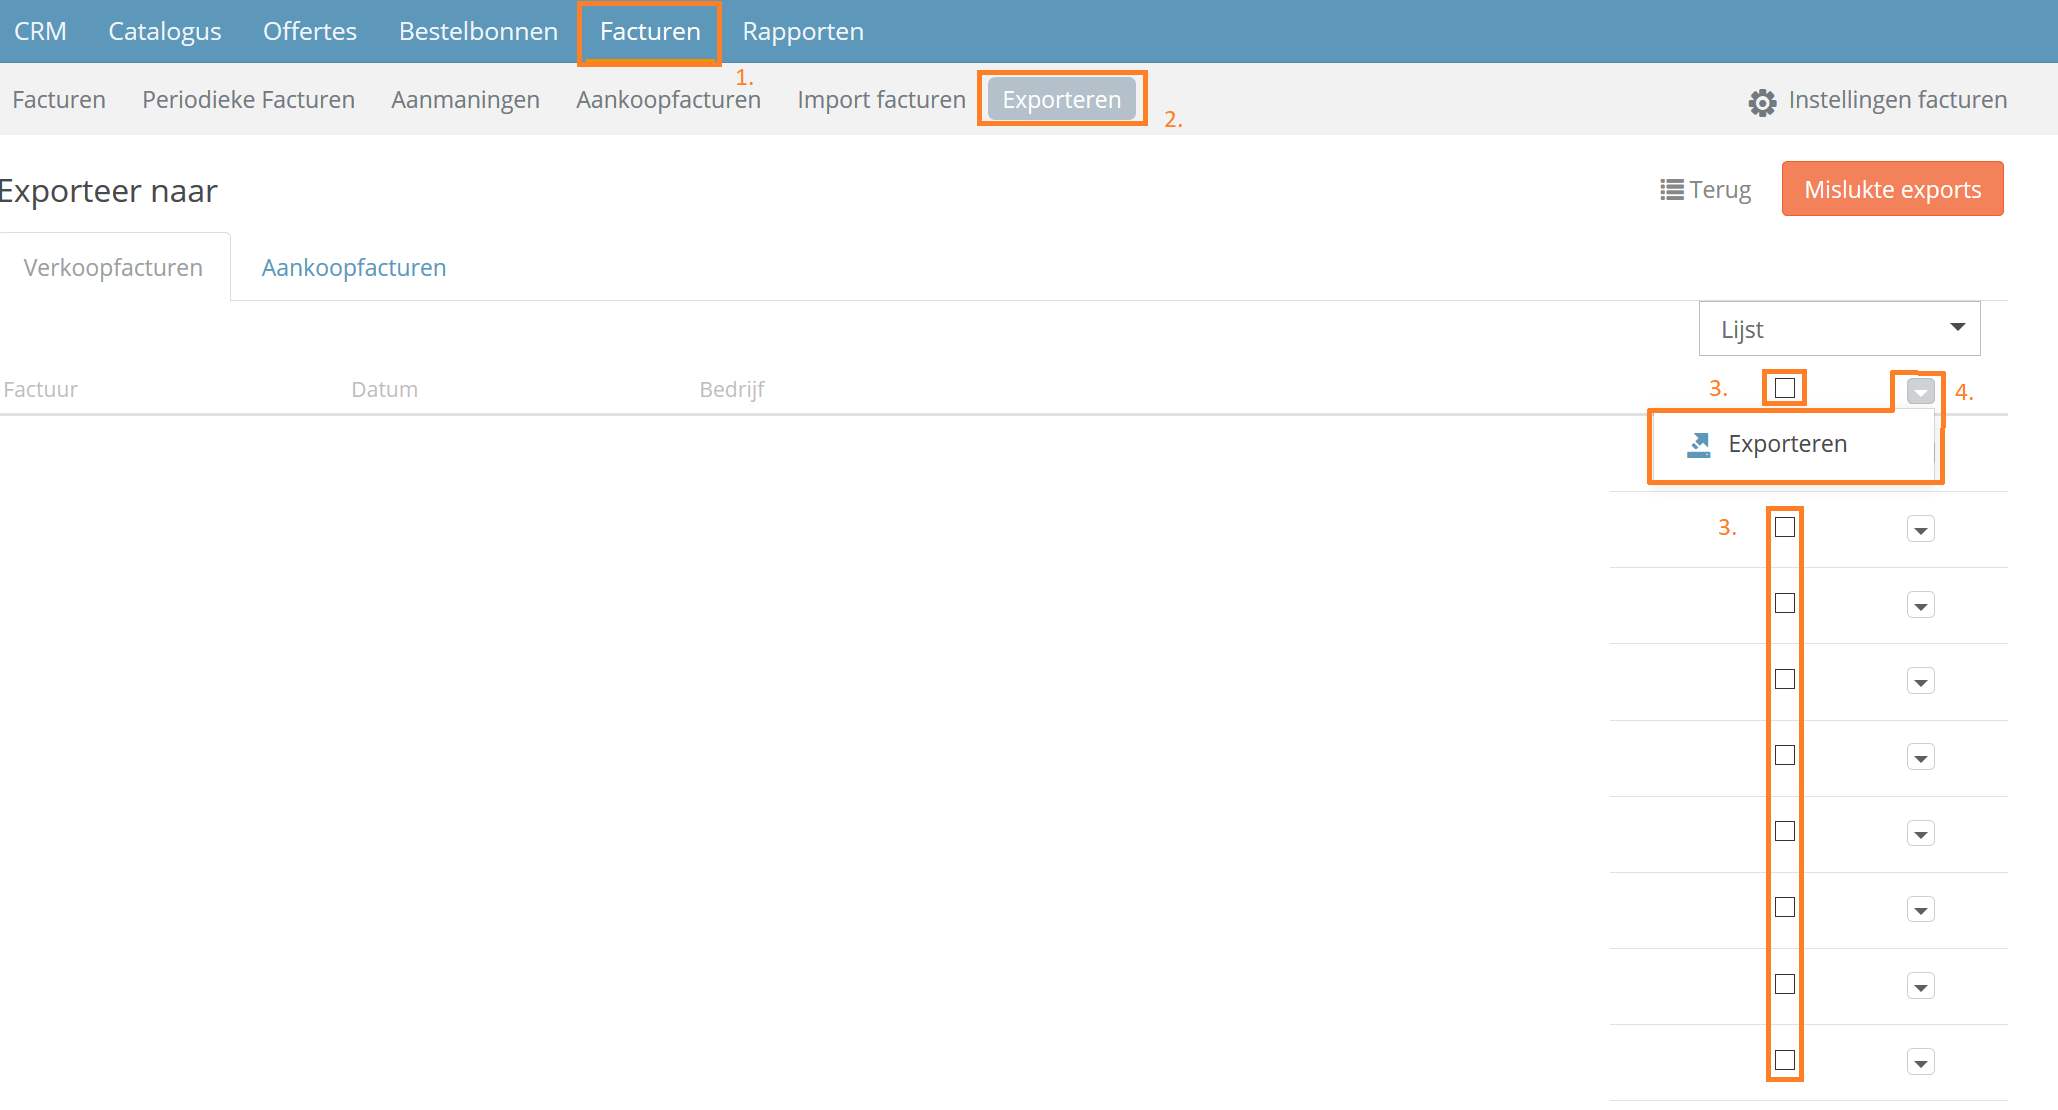2058x1110 pixels.
Task: Click the header row dropdown arrow
Action: click(1920, 392)
